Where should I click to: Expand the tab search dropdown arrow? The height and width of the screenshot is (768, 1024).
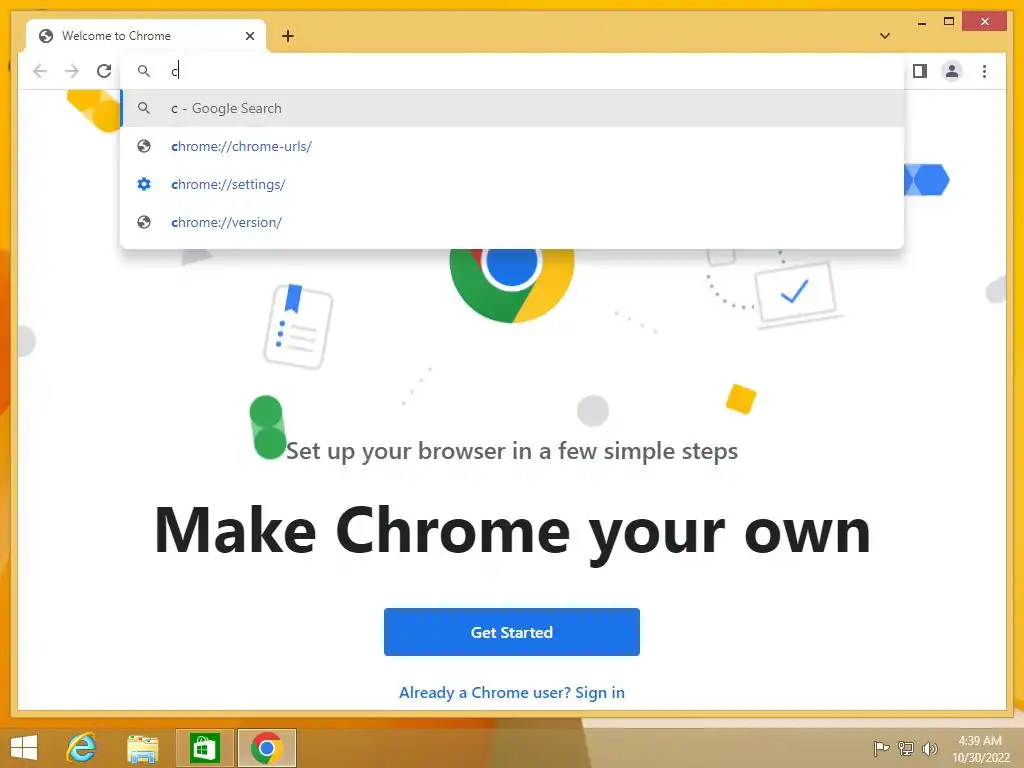click(884, 36)
